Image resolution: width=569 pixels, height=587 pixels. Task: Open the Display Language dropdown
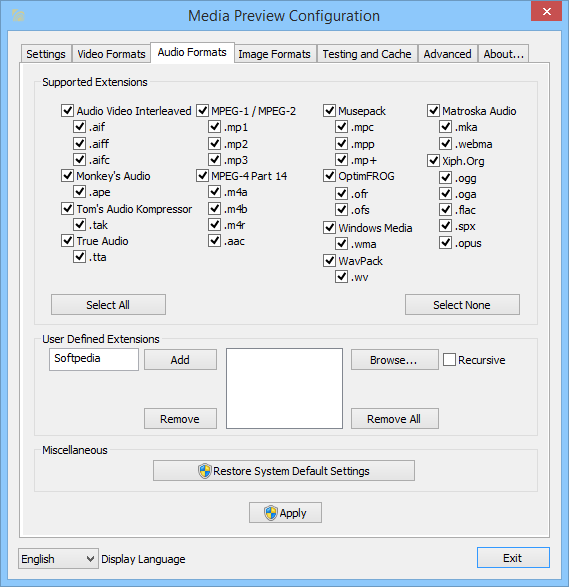pyautogui.click(x=58, y=559)
